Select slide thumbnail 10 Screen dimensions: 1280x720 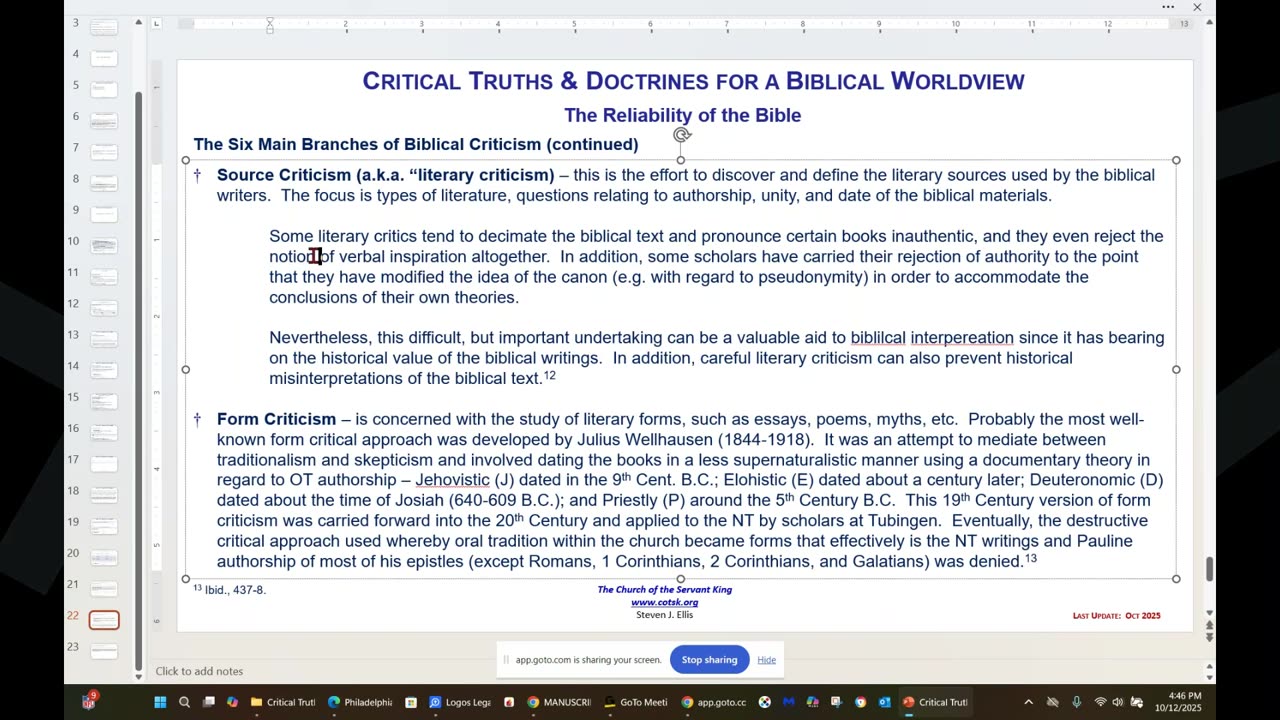[x=104, y=244]
